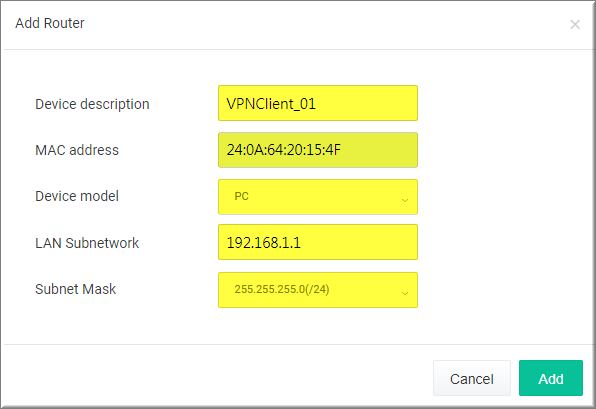Click the Device model chevron arrow
This screenshot has width=596, height=409.
coord(405,200)
